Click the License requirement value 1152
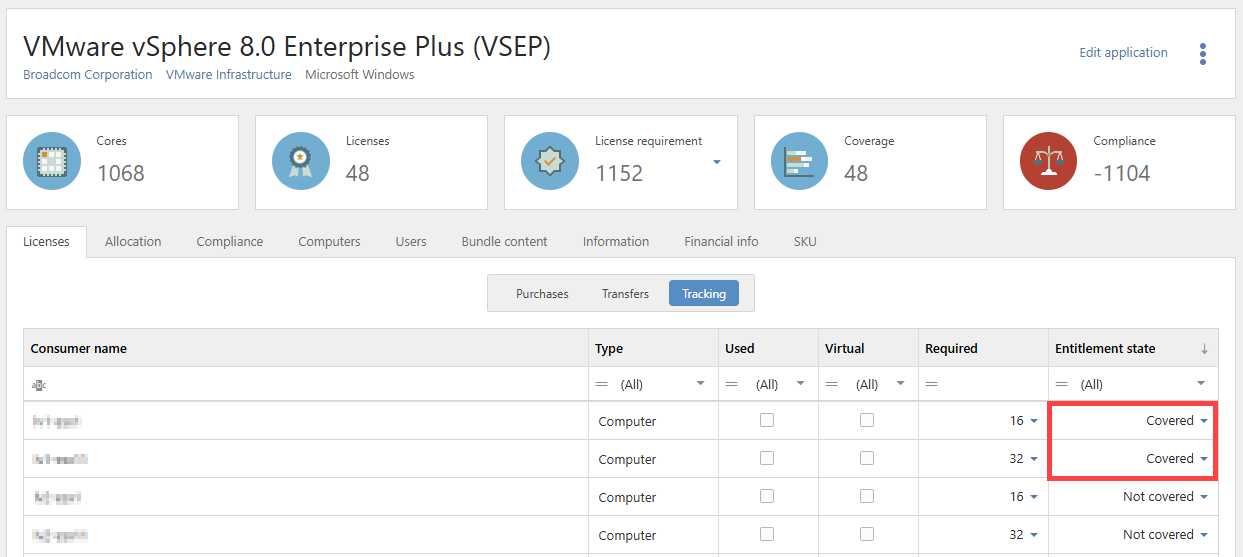Image resolution: width=1243 pixels, height=557 pixels. pos(619,173)
